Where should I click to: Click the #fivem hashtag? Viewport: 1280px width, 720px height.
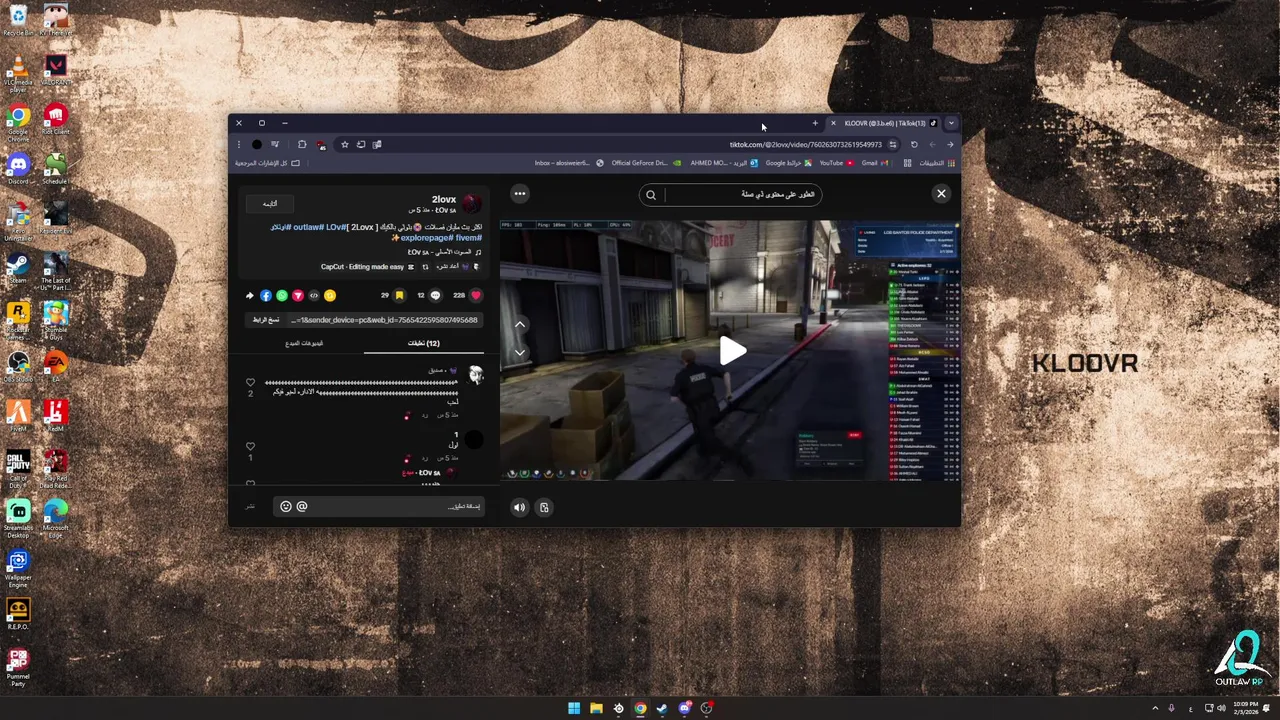coord(468,238)
